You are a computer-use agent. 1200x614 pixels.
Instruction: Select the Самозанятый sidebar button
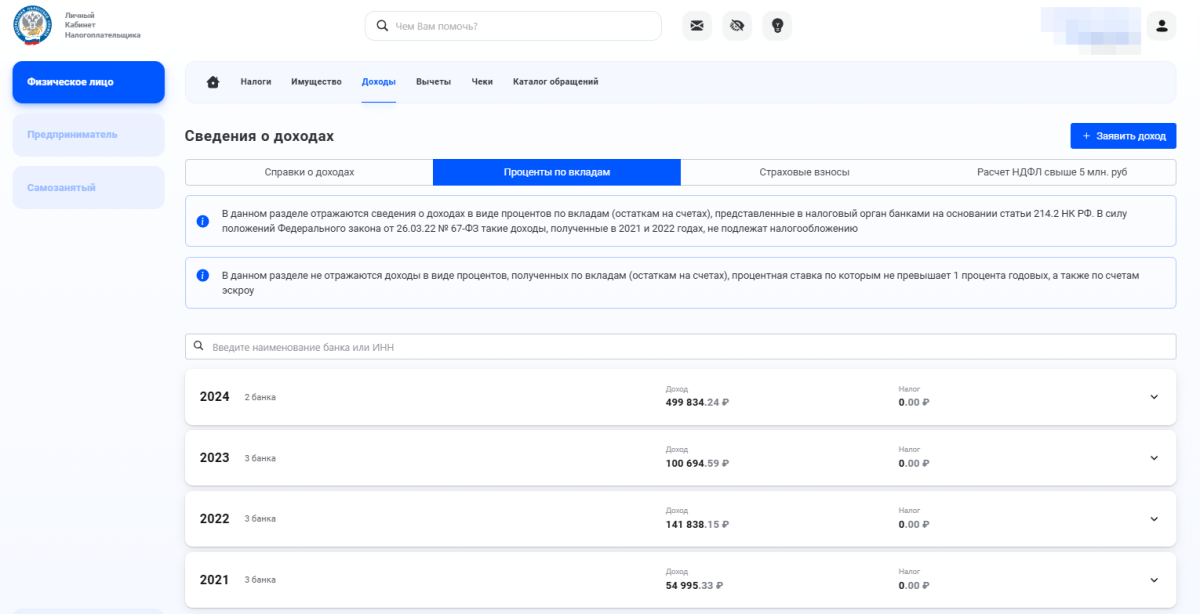click(x=88, y=188)
